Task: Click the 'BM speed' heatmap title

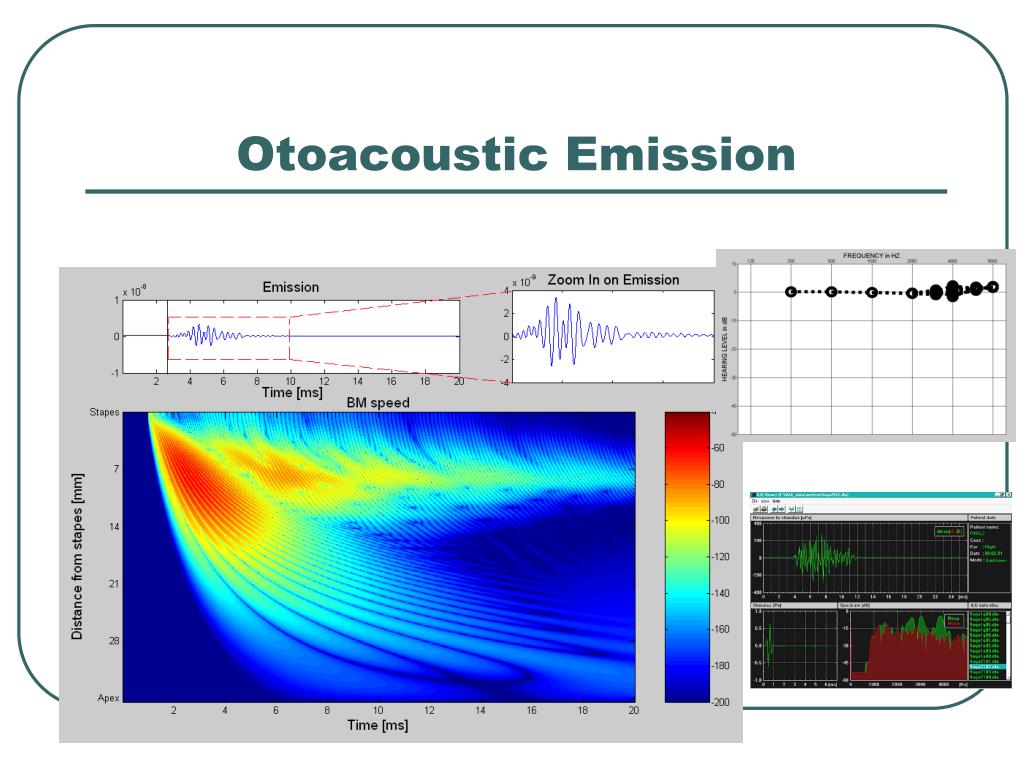Action: pyautogui.click(x=377, y=402)
